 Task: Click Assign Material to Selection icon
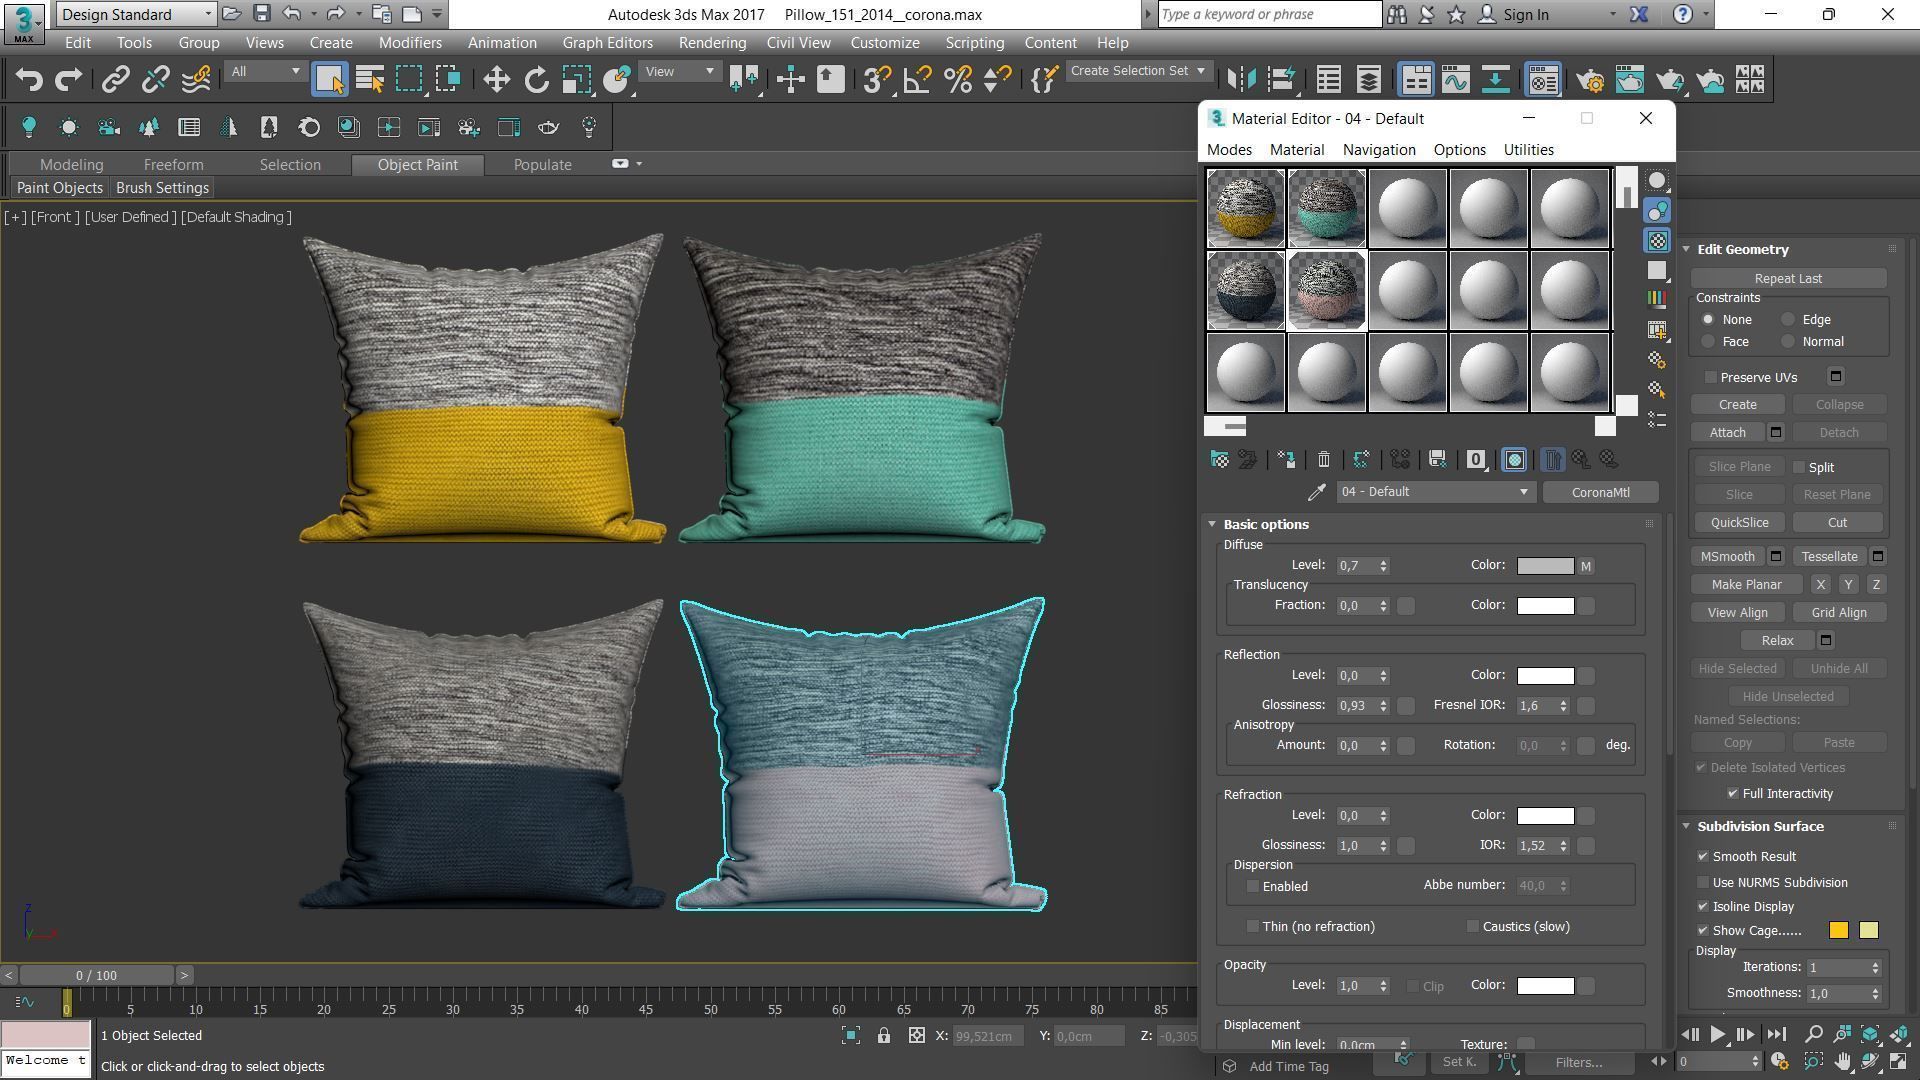click(1286, 460)
